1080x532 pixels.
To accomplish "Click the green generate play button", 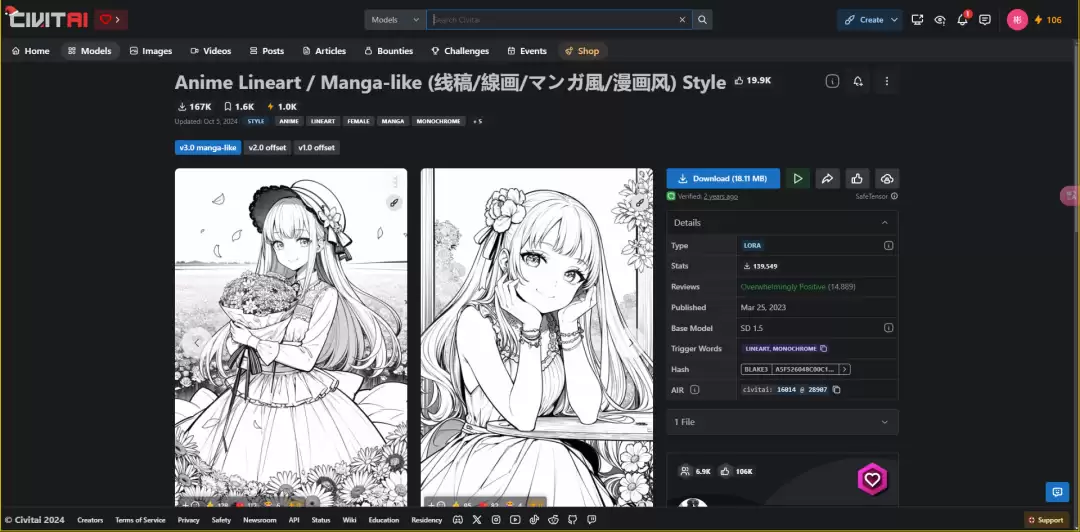I will [x=797, y=179].
